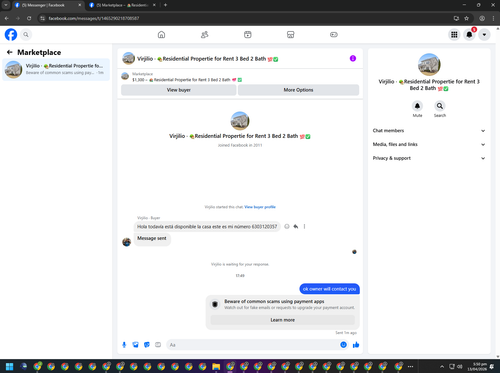Open more options for the Hola todavía message

[x=304, y=226]
